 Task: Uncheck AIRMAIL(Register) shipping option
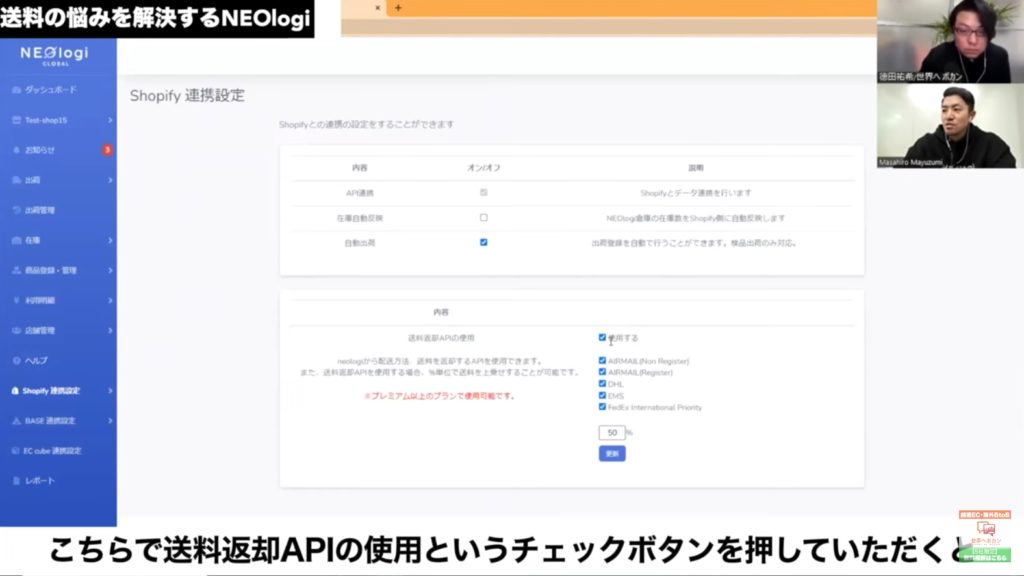[602, 372]
